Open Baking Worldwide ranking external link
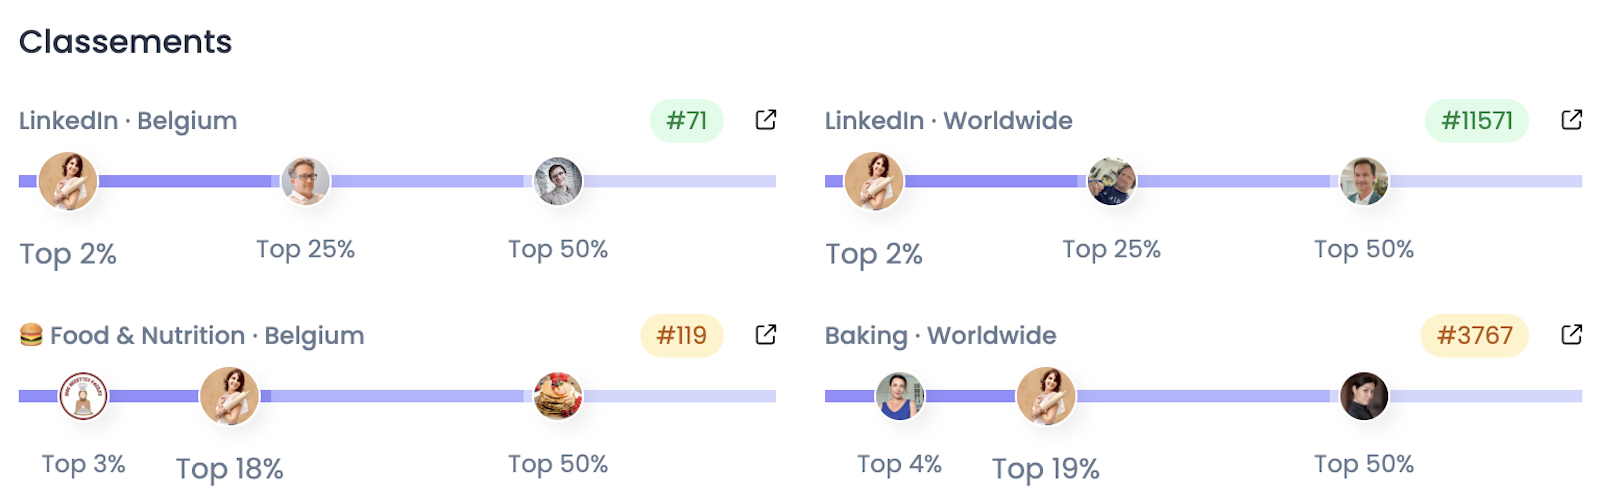Viewport: 1600px width, 490px height. pos(1571,335)
